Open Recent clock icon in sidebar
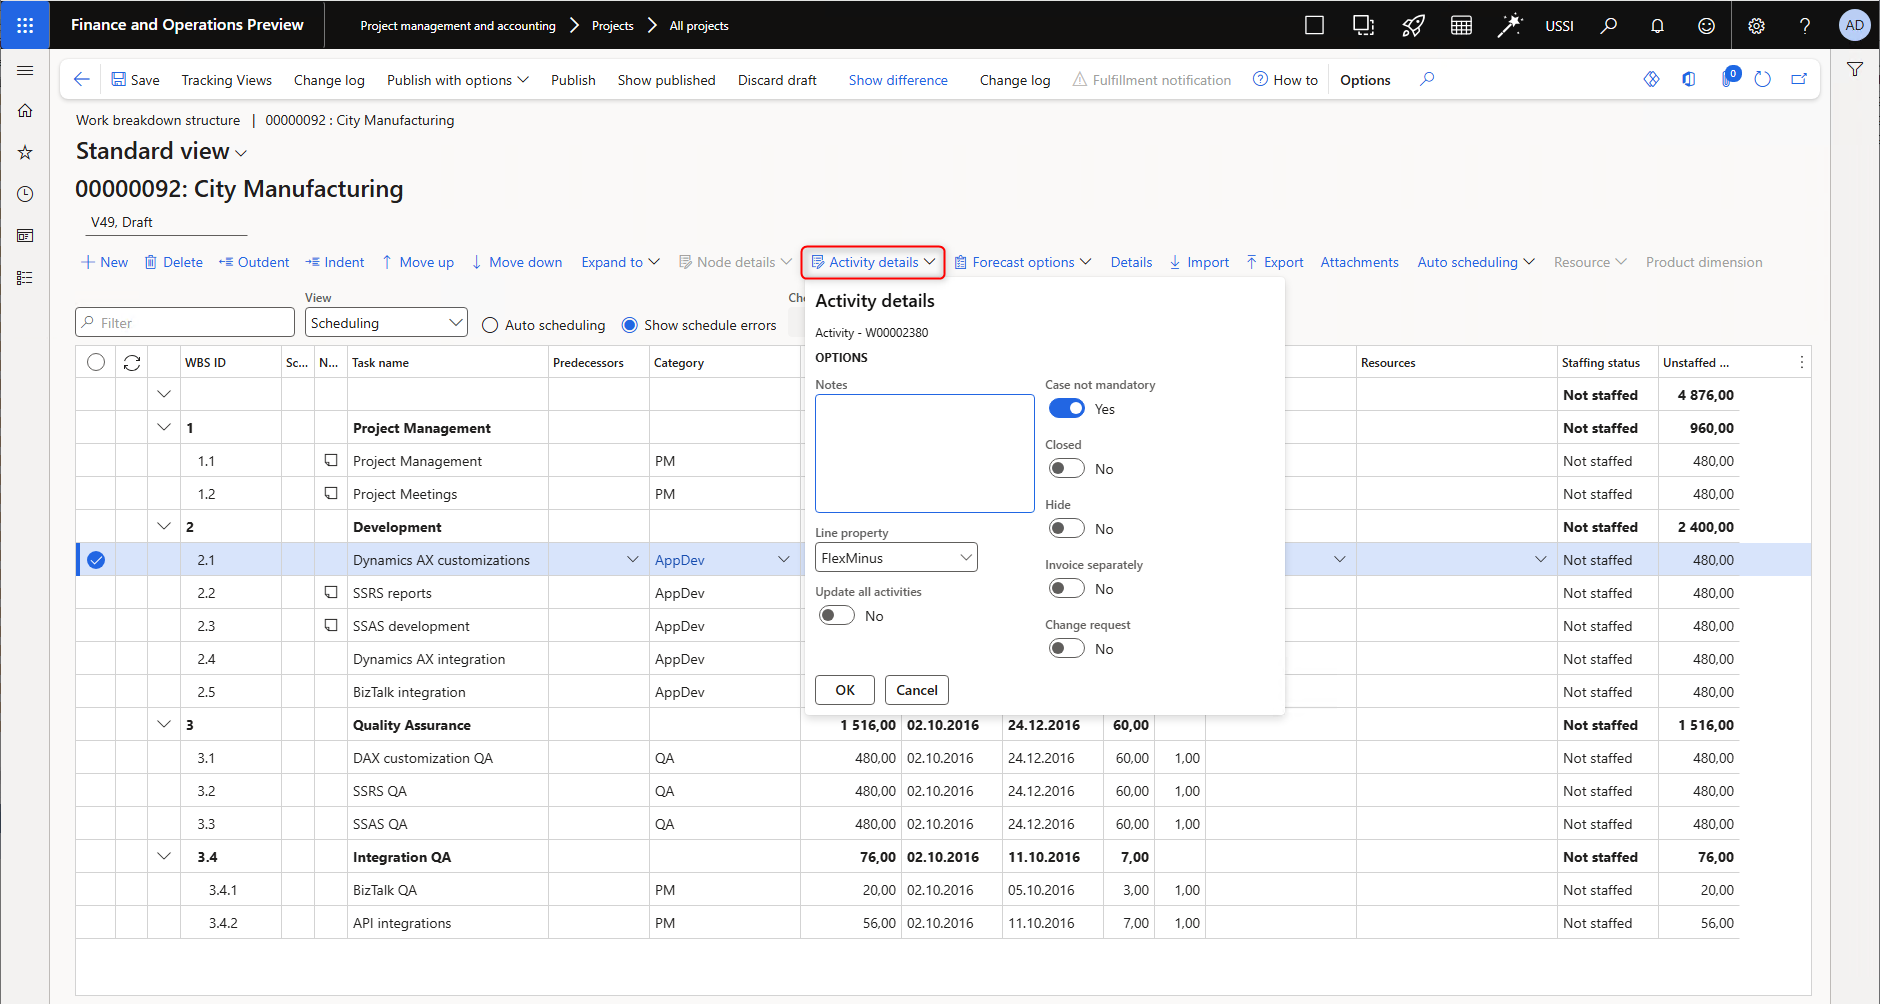Image resolution: width=1880 pixels, height=1004 pixels. pos(25,194)
